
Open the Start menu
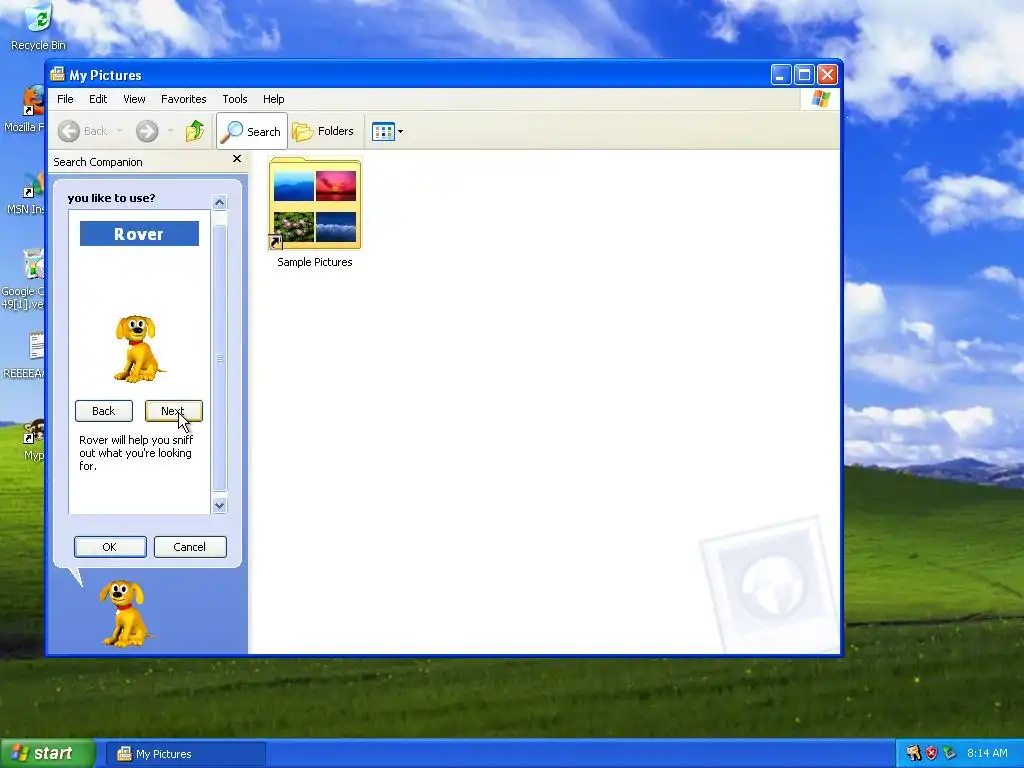[x=46, y=754]
